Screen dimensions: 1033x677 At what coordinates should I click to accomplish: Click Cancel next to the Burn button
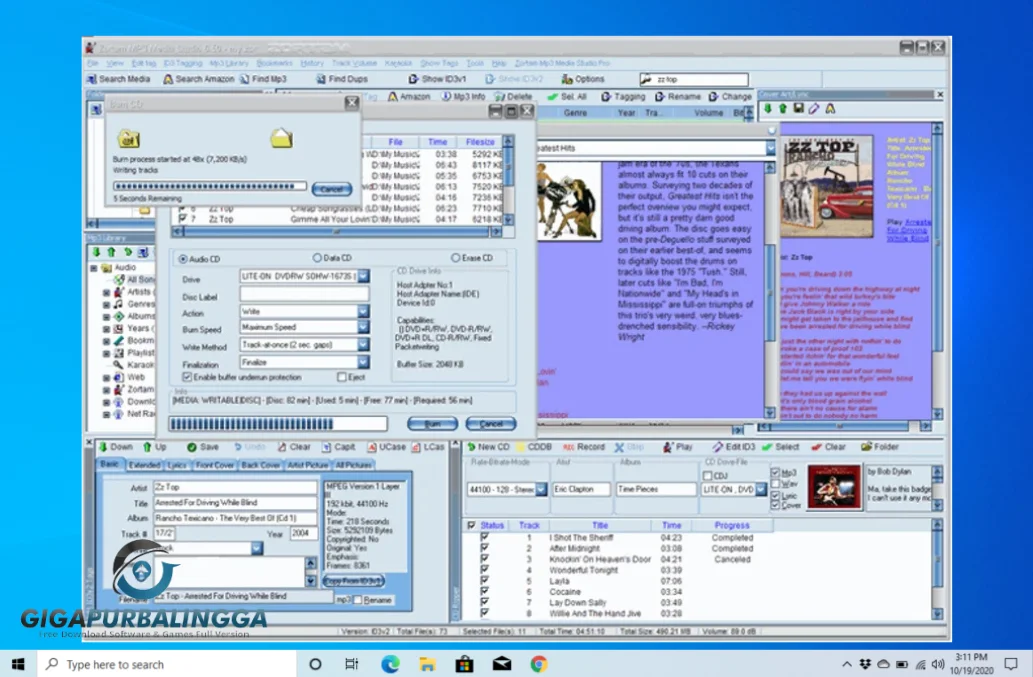tap(490, 423)
